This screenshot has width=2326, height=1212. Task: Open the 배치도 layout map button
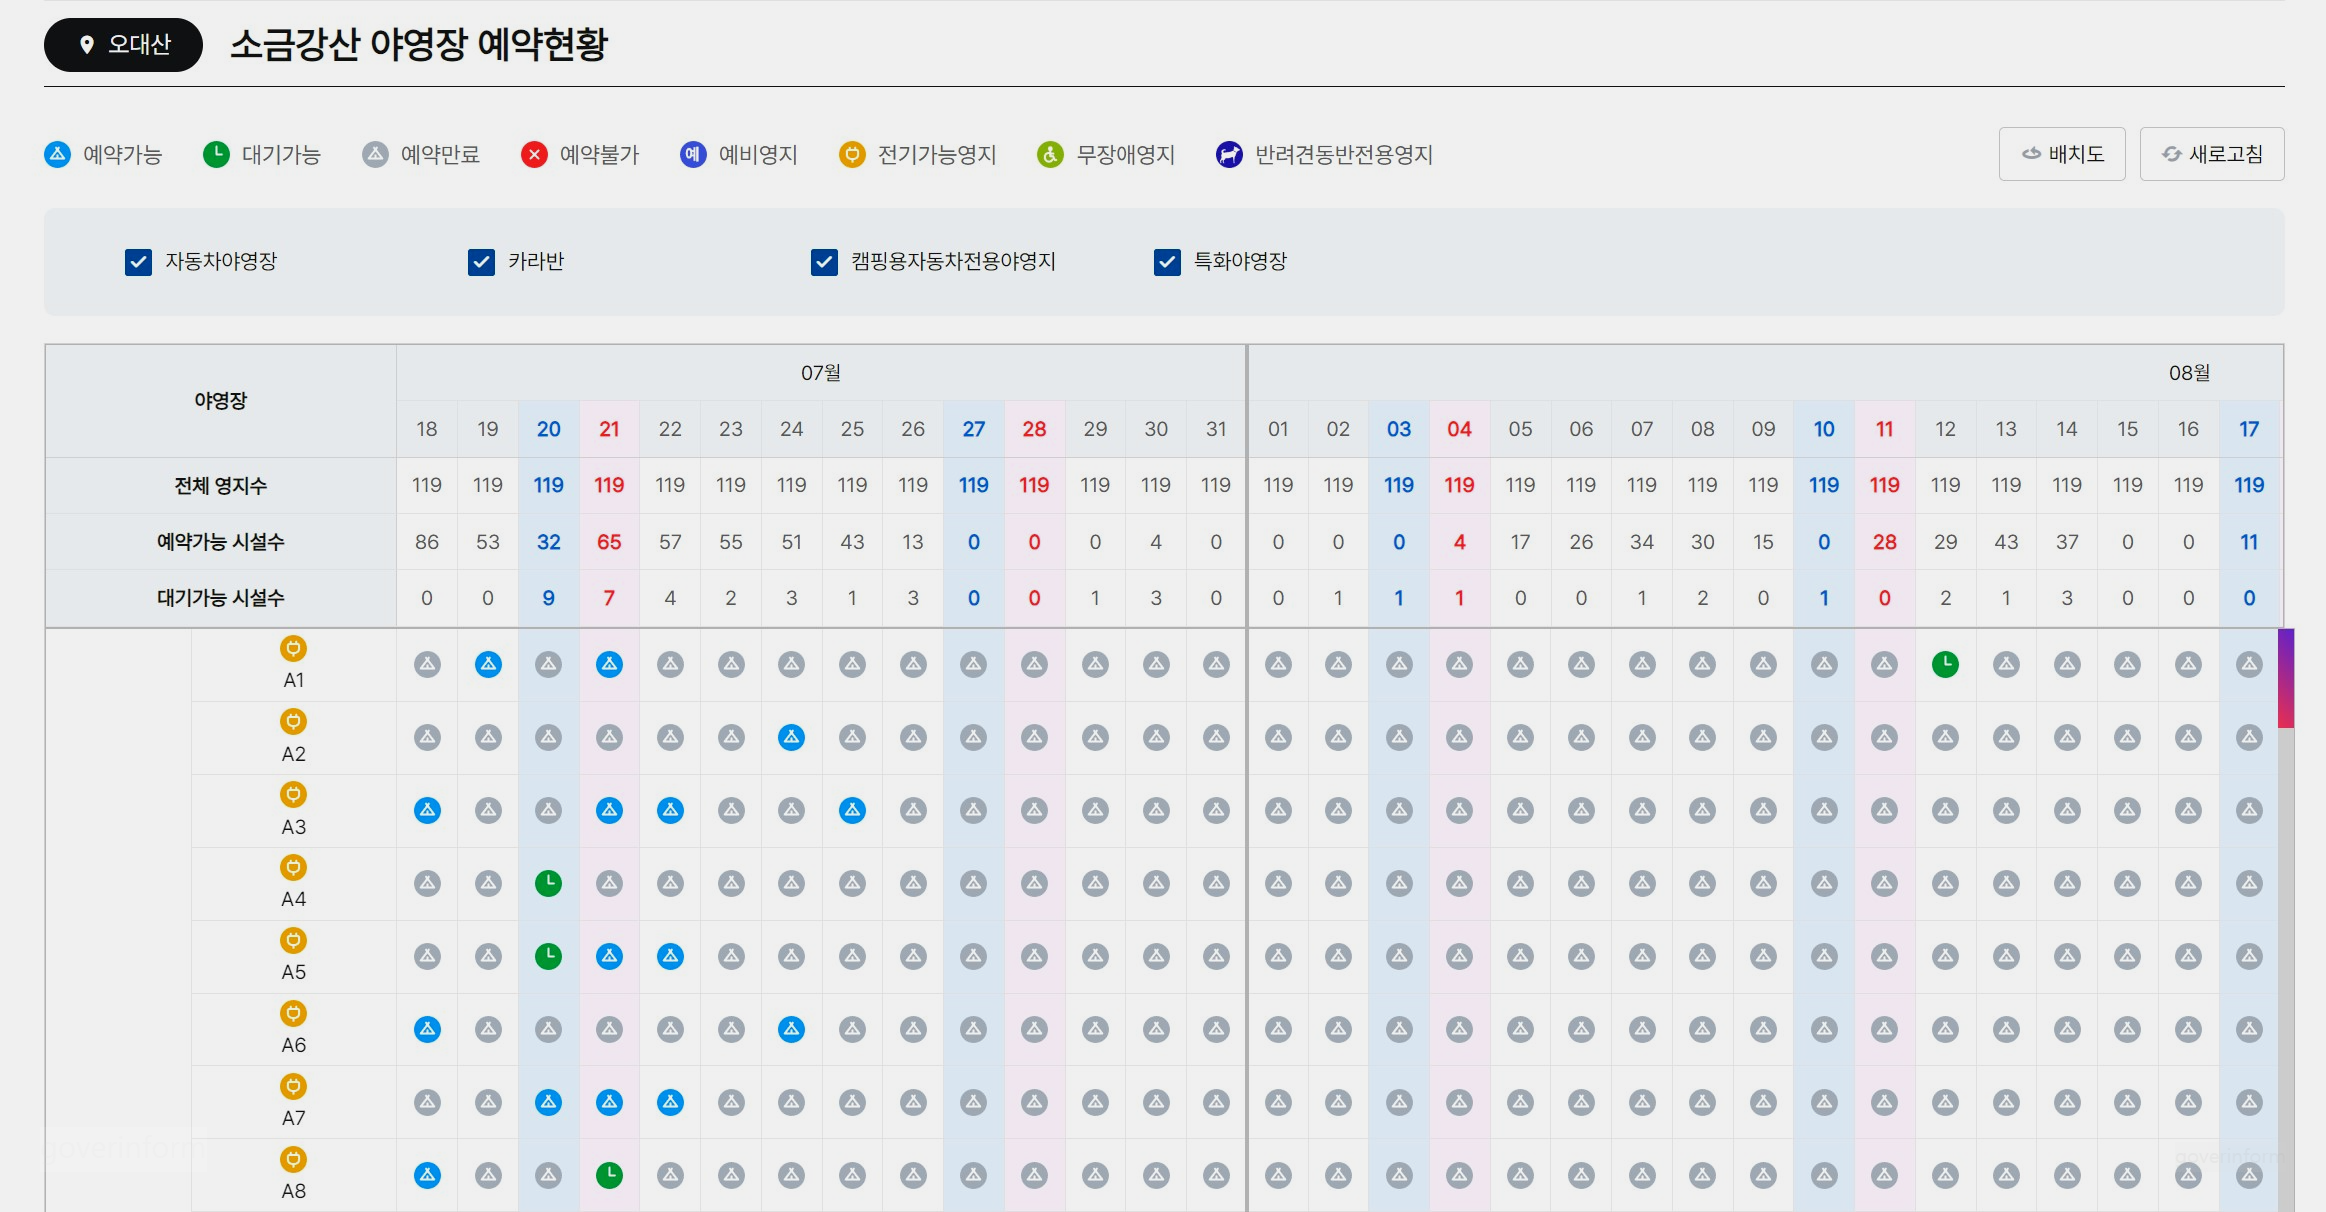pyautogui.click(x=2062, y=154)
